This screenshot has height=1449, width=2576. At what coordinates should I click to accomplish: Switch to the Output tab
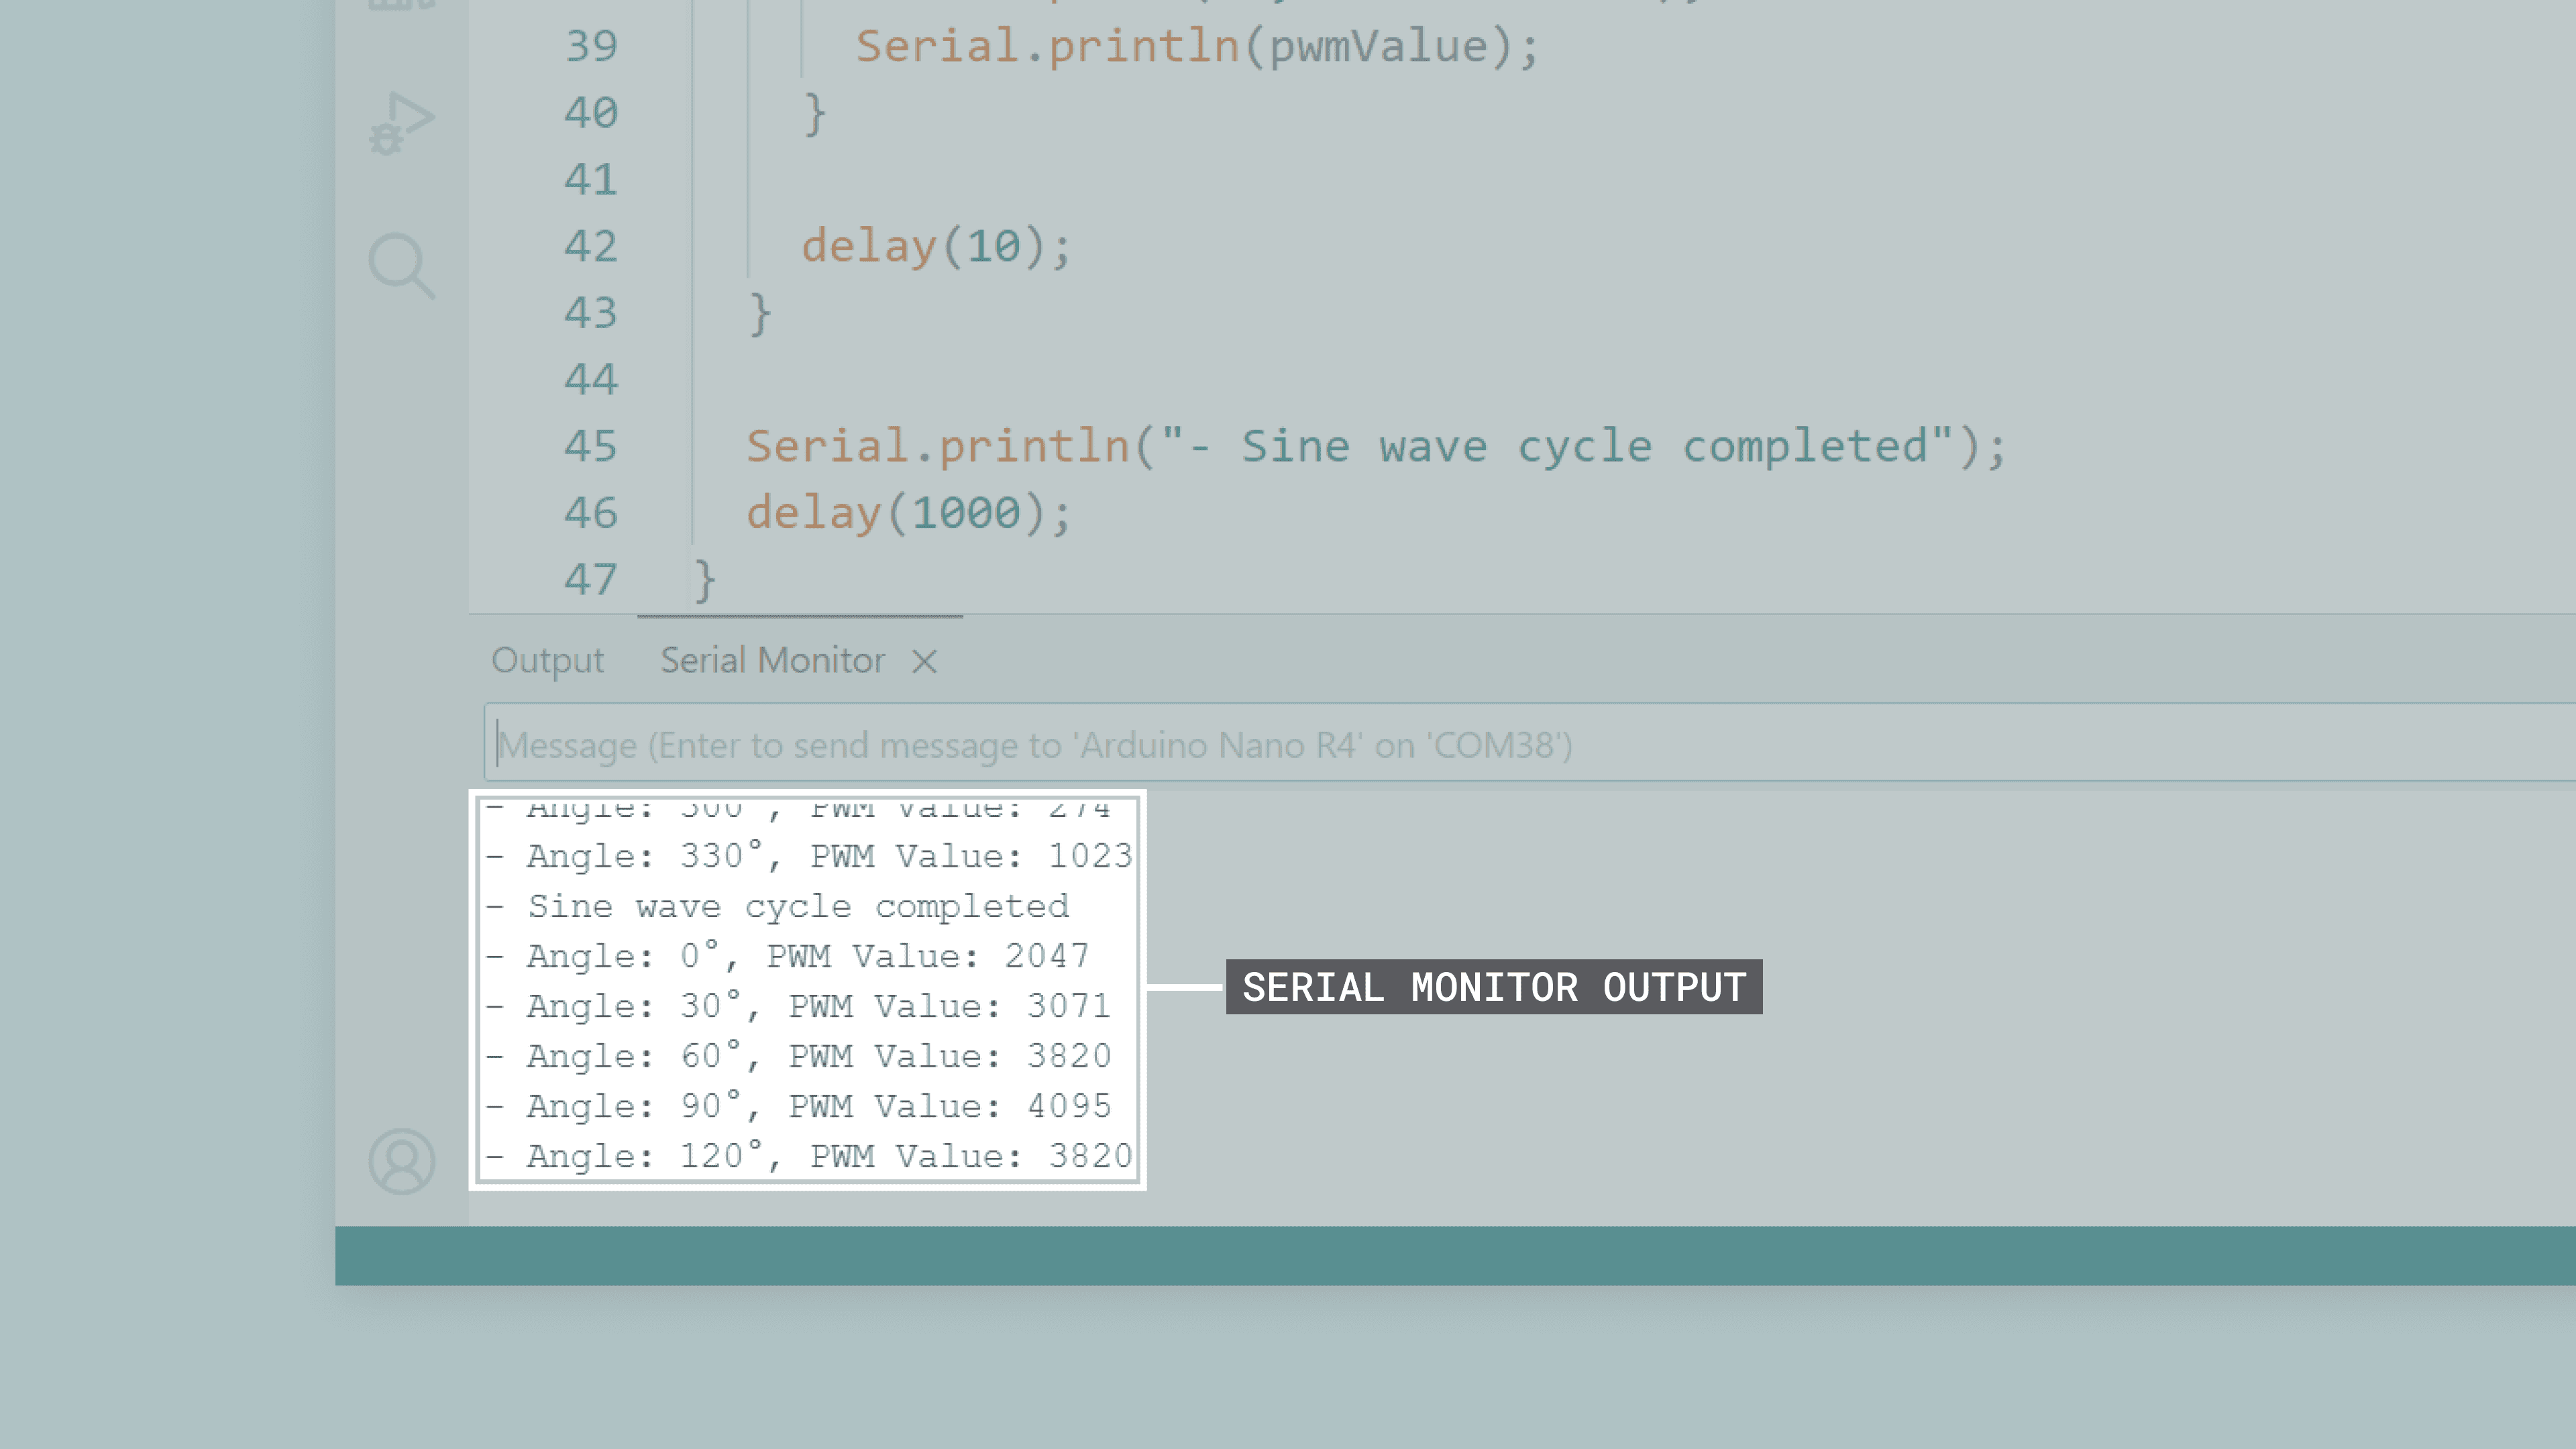tap(547, 661)
